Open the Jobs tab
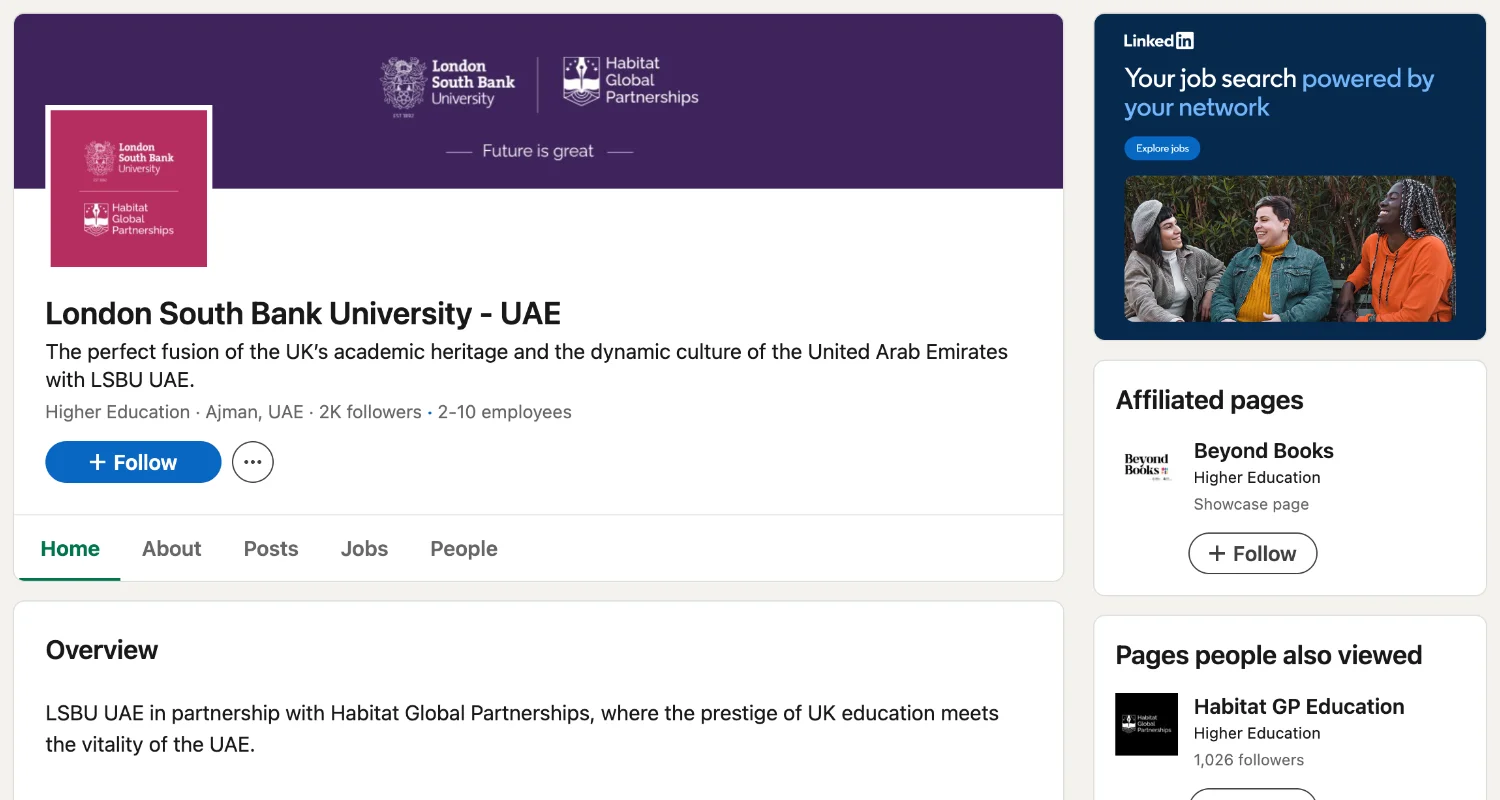 click(364, 548)
